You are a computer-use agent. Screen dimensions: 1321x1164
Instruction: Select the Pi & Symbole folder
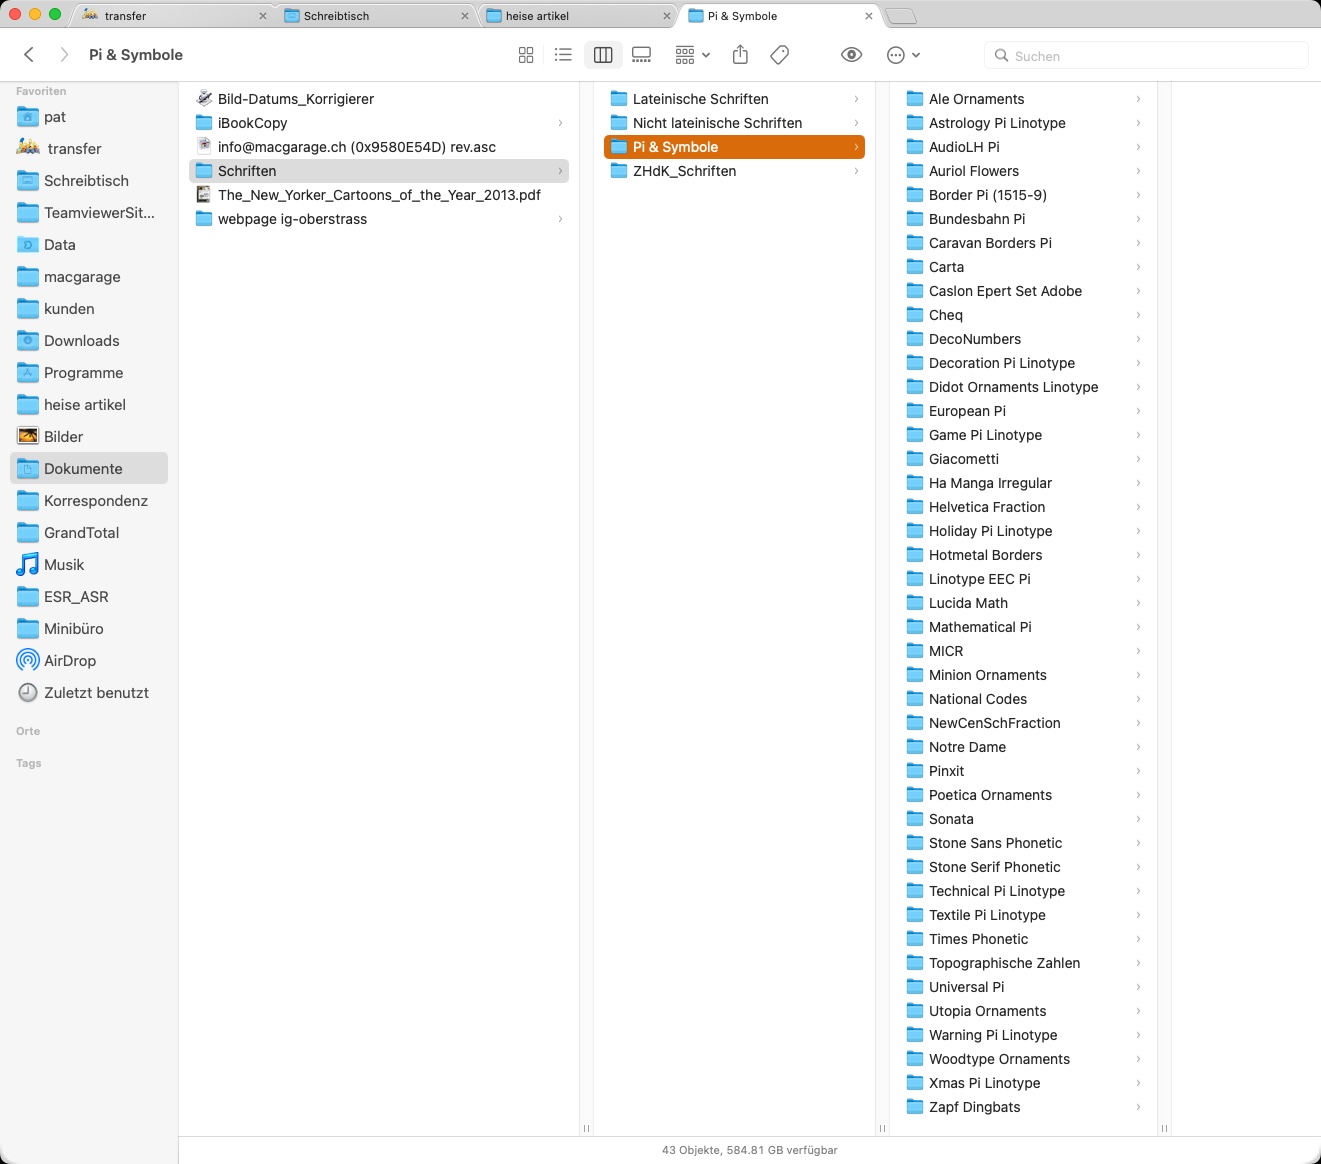pos(734,147)
